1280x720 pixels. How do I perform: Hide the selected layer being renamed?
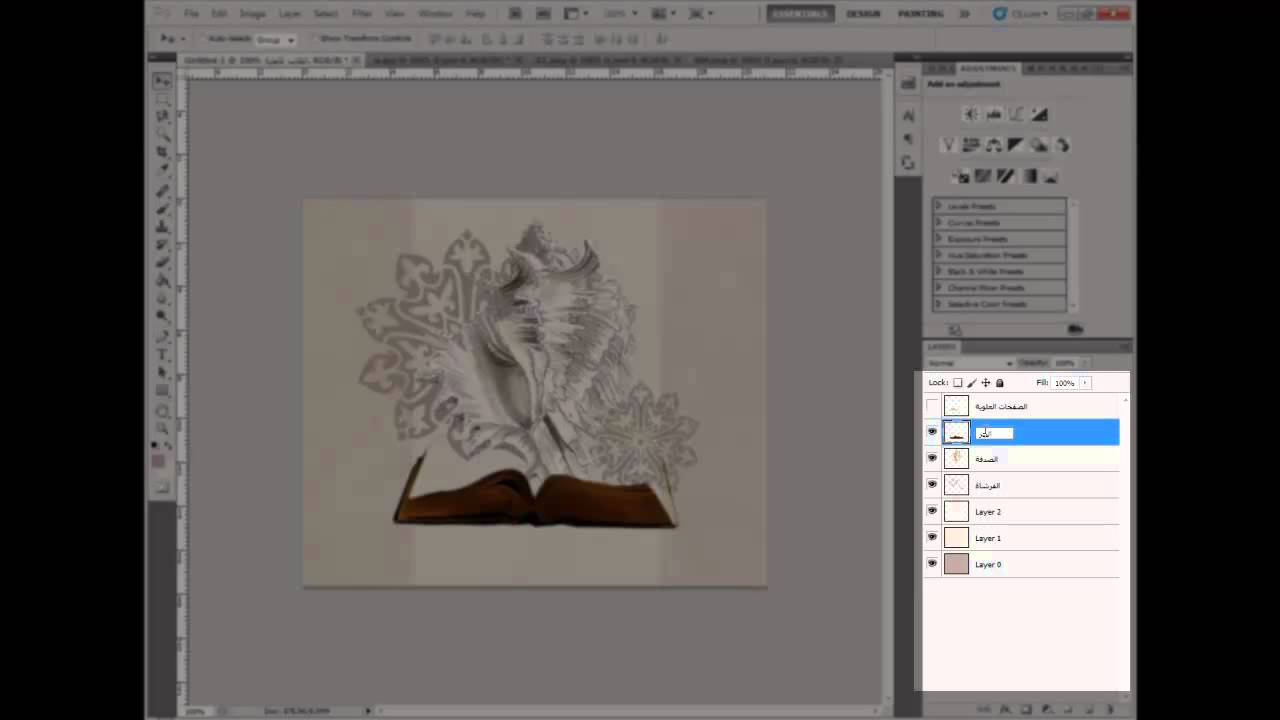[932, 432]
